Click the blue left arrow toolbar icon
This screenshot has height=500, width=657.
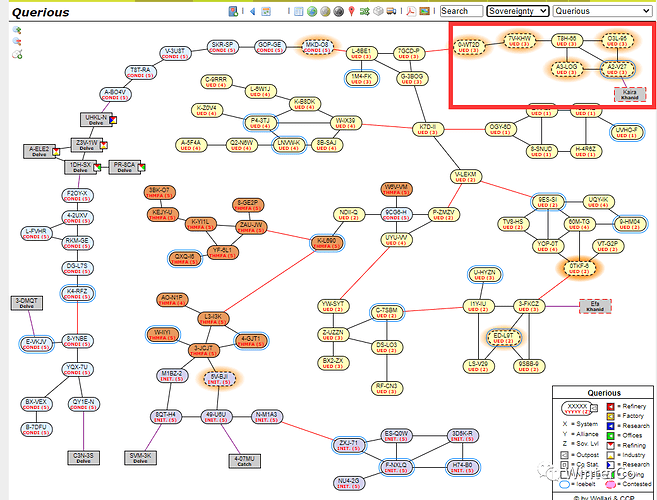click(x=253, y=11)
